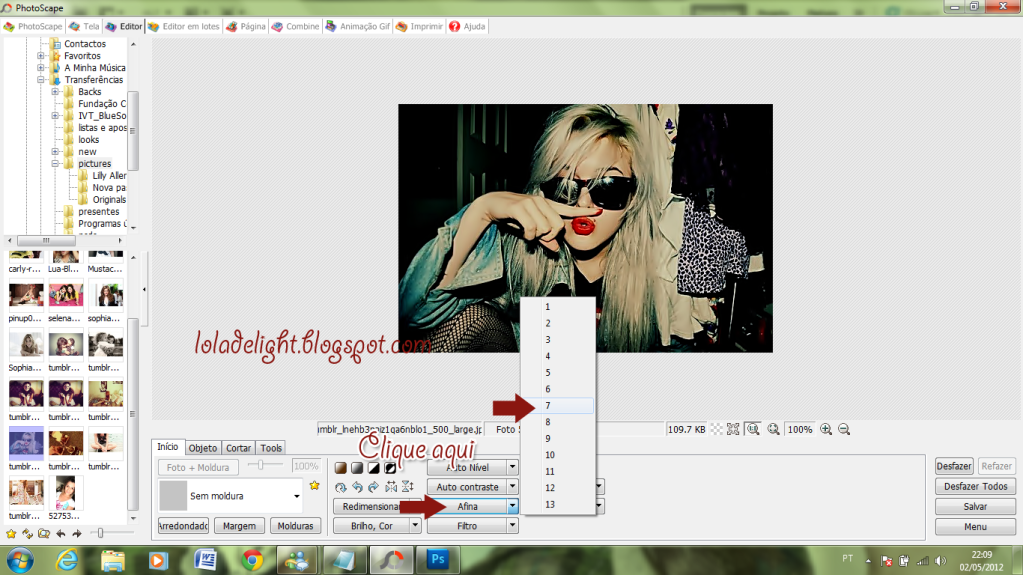This screenshot has height=575, width=1023.
Task: Collapse the Transferências tree node
Action: [x=40, y=80]
